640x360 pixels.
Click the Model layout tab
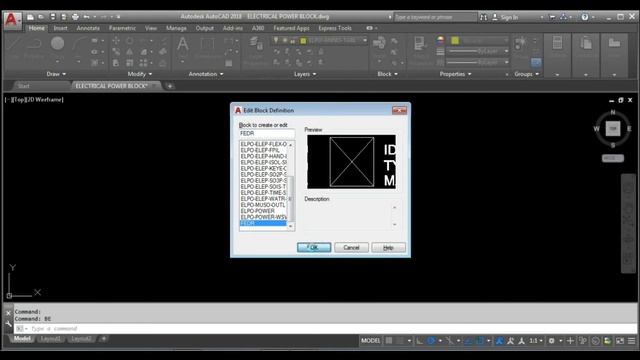(x=22, y=339)
